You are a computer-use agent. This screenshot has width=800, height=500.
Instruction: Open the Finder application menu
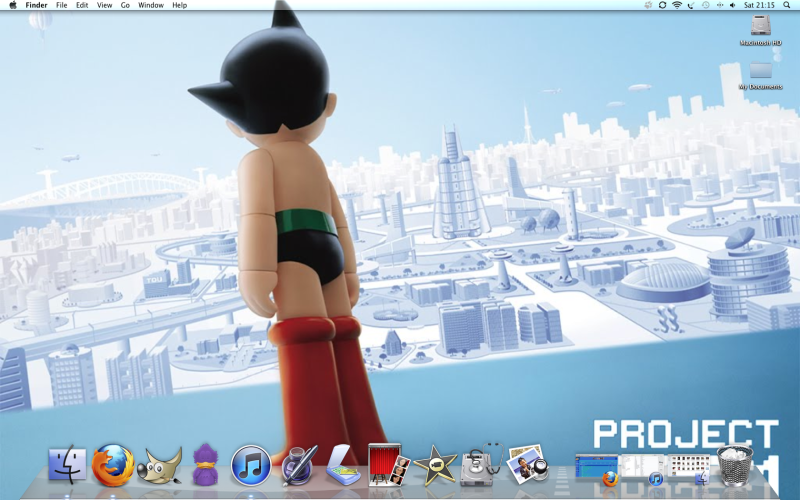pyautogui.click(x=36, y=5)
